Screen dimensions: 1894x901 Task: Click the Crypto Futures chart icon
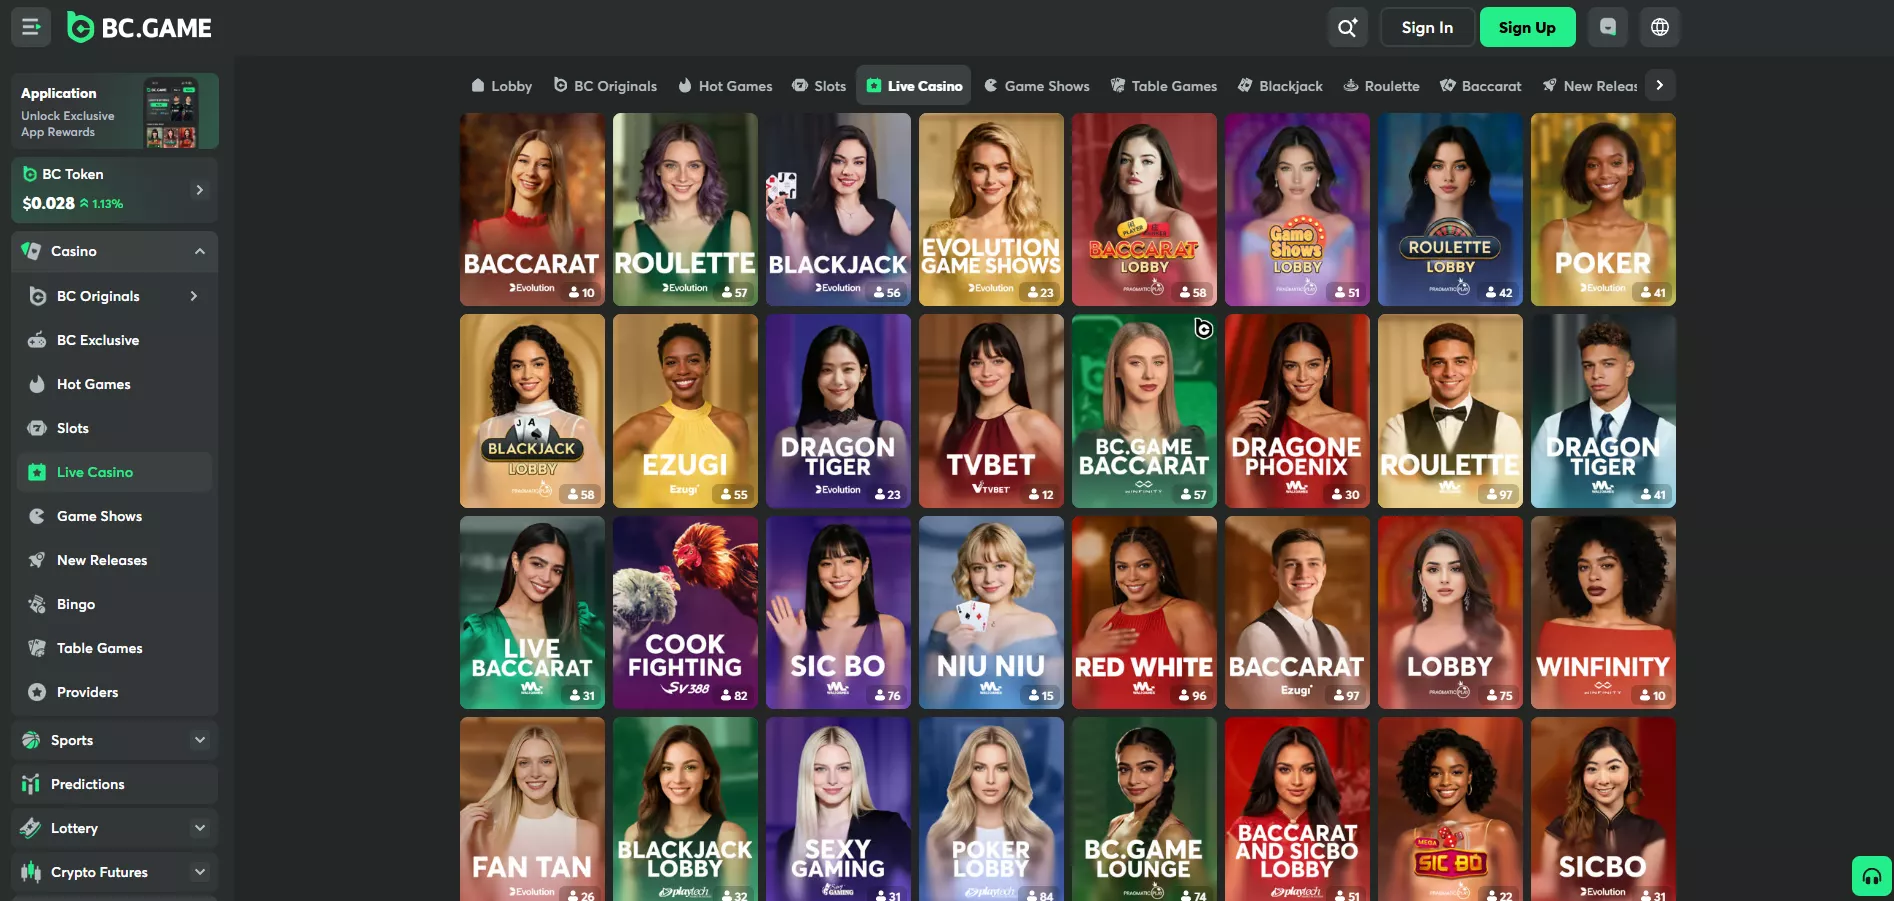[x=31, y=872]
